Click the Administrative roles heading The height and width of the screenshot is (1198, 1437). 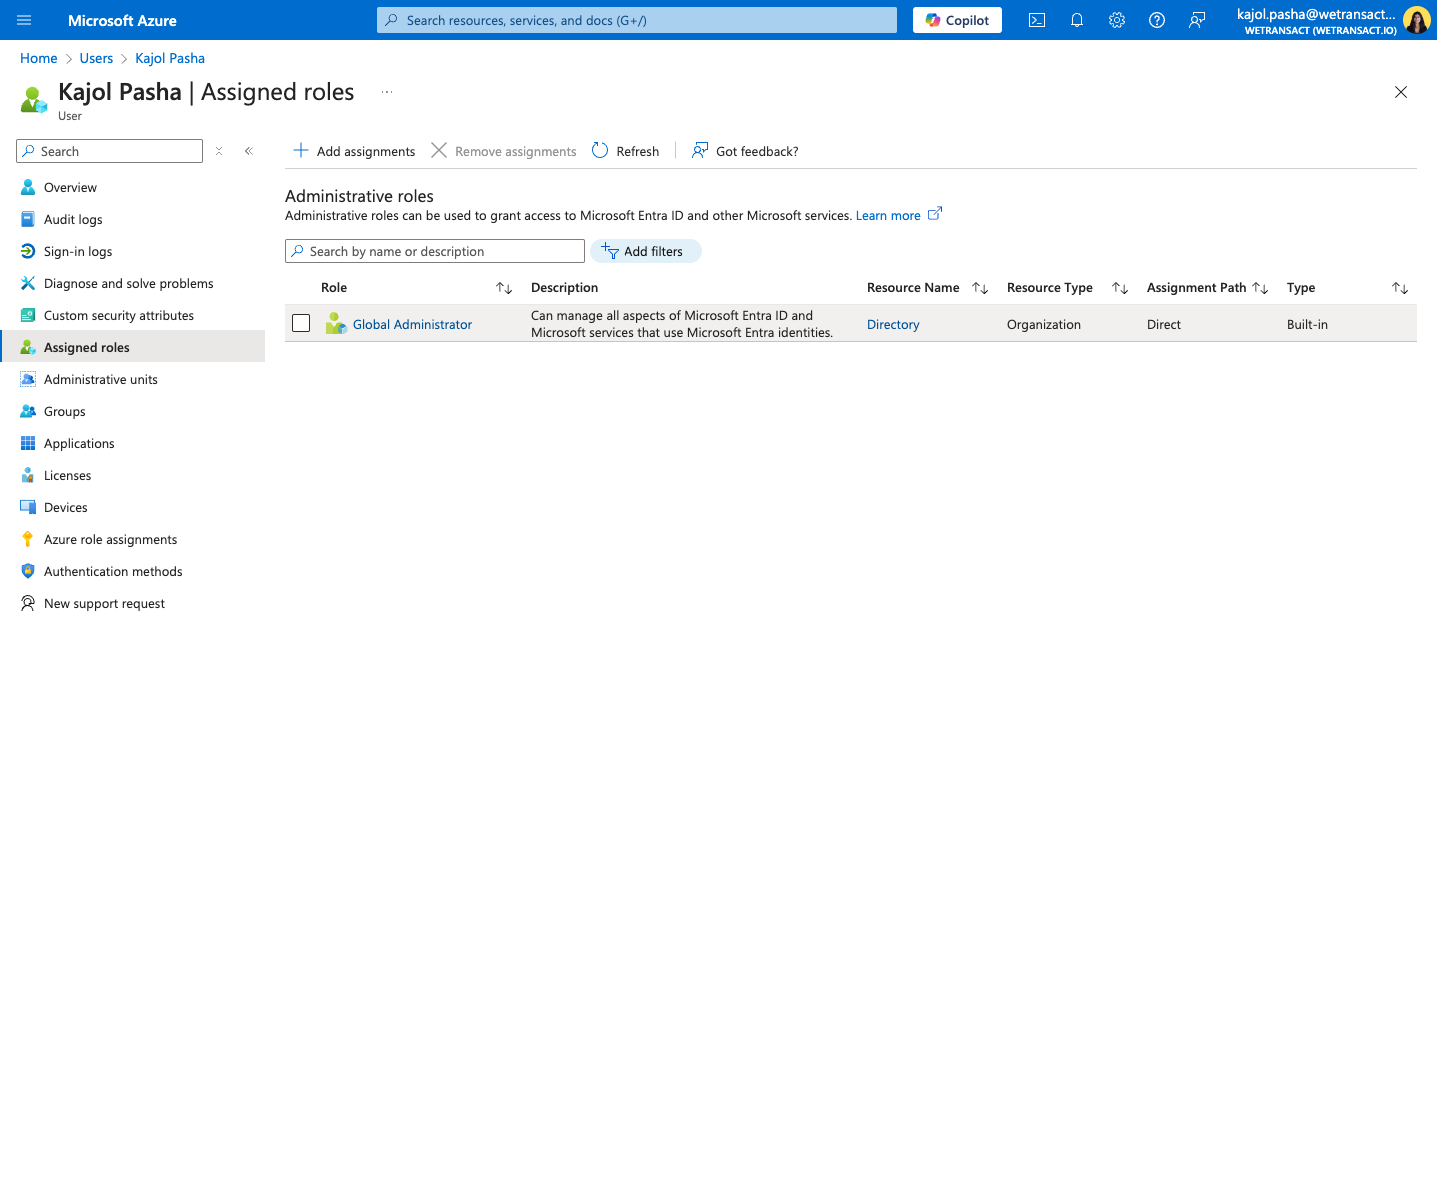359,196
